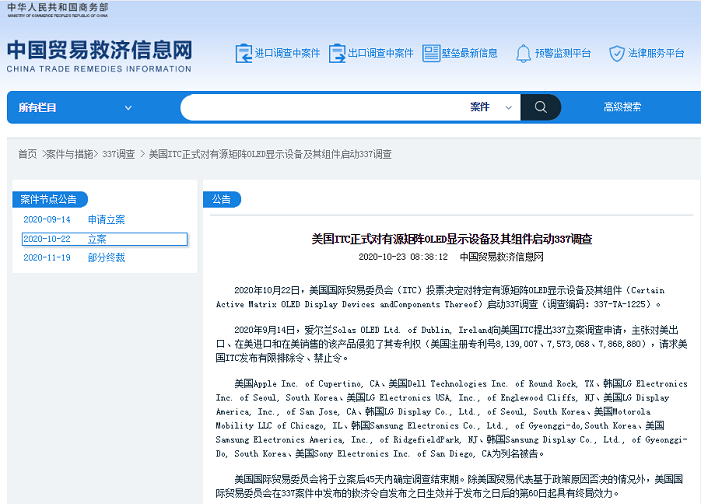Open 壁垒最新信息 link
701x504 pixels.
(469, 53)
